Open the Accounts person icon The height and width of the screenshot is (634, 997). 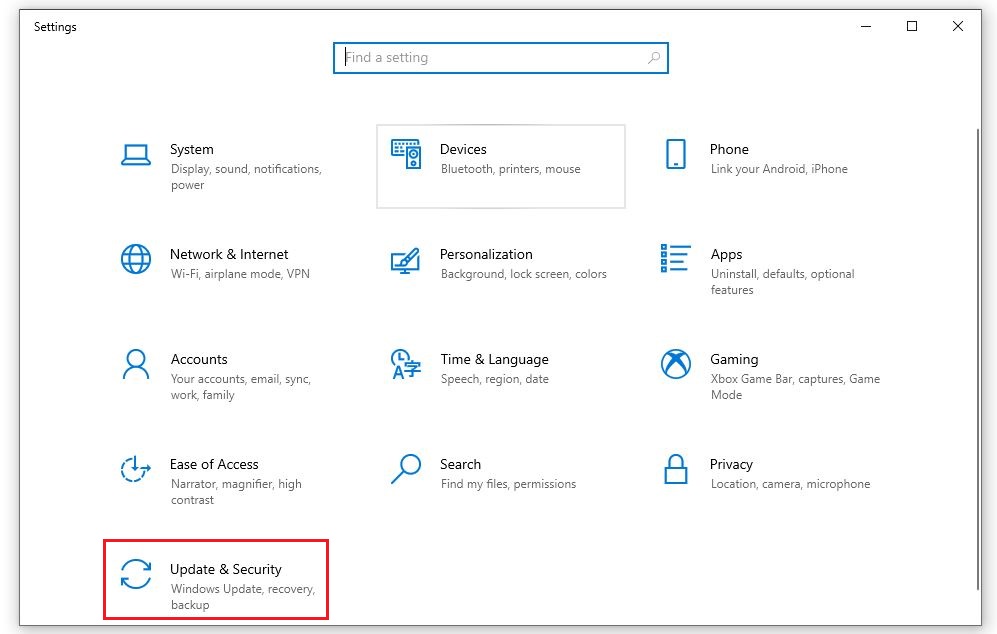tap(135, 364)
